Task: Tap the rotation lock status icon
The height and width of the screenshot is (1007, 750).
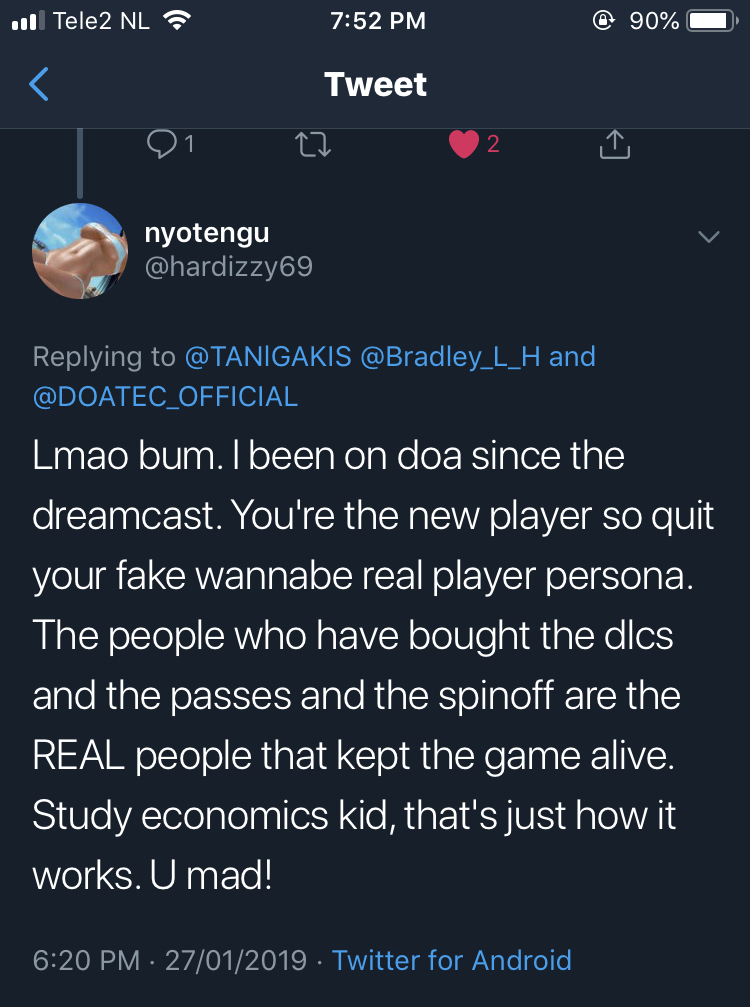Action: 603,21
